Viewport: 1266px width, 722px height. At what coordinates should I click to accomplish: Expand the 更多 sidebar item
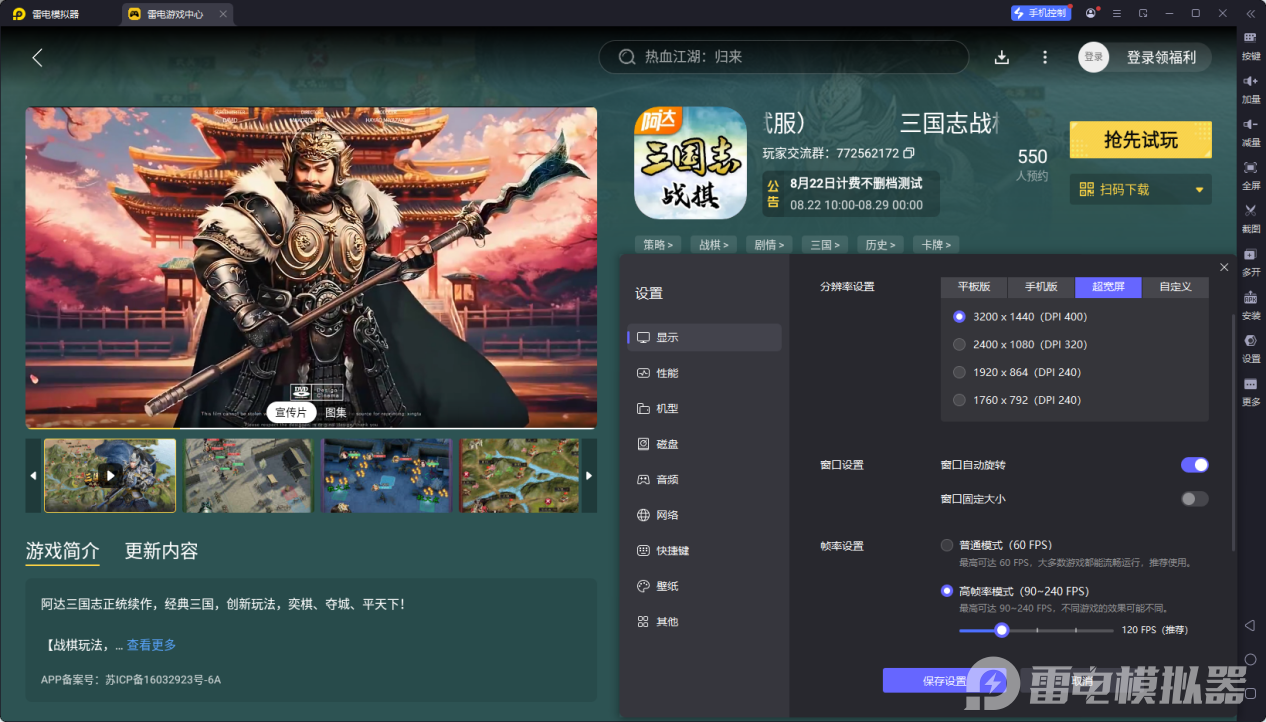(1250, 389)
